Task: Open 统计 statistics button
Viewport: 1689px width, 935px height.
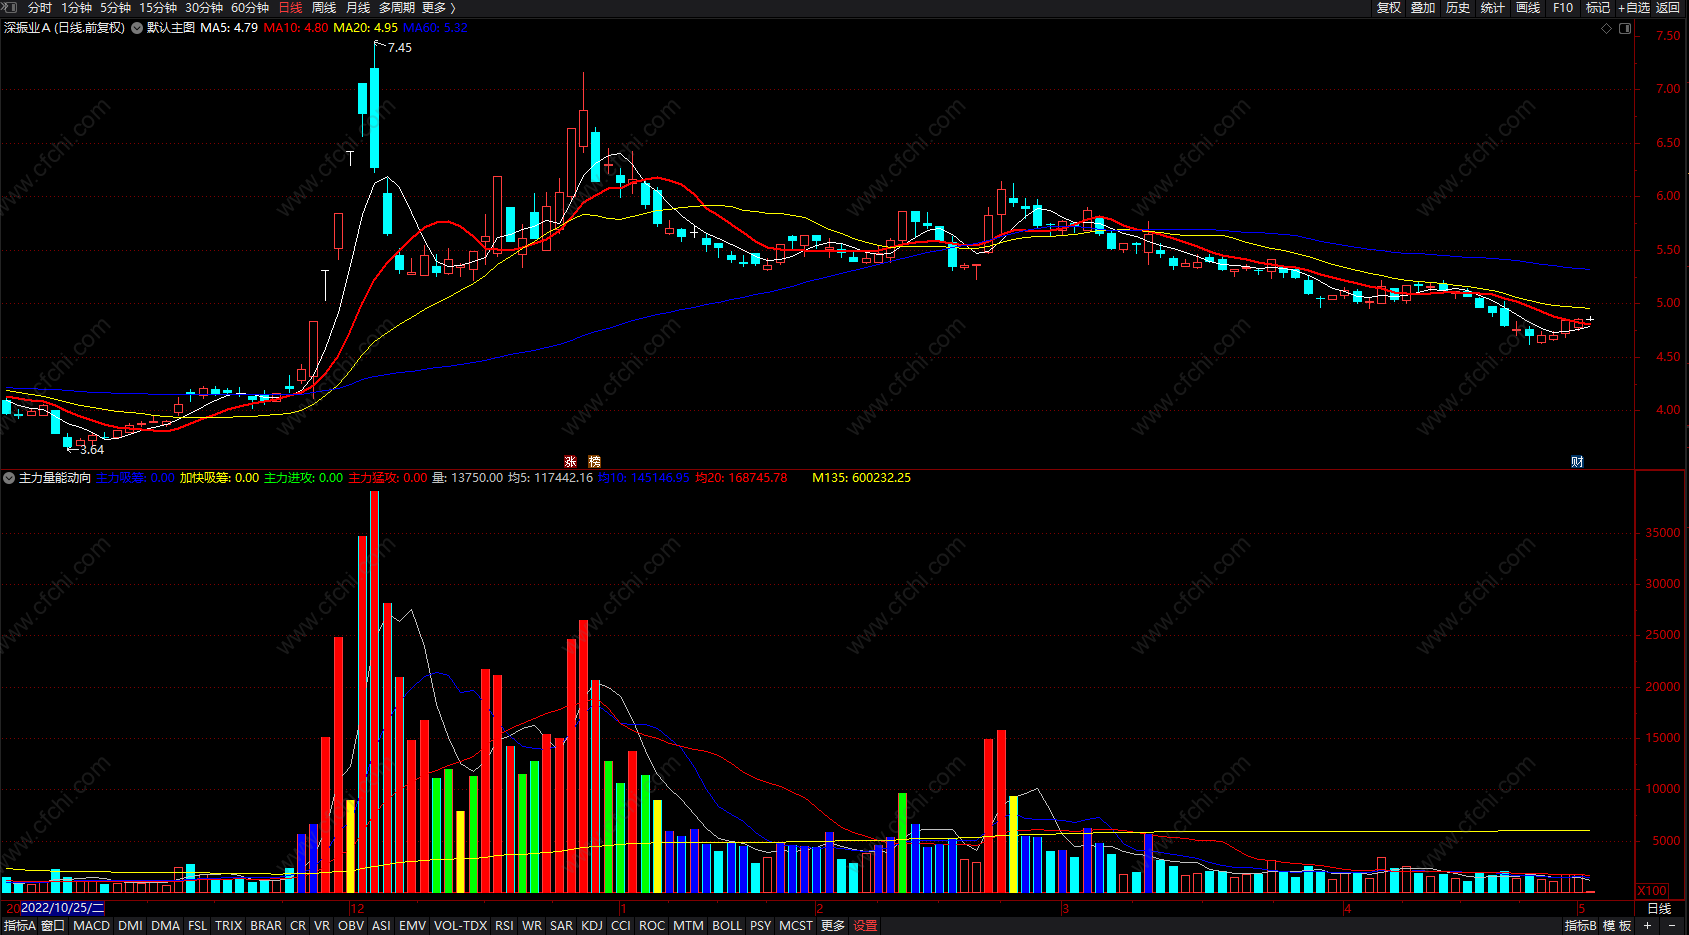Action: [1493, 8]
